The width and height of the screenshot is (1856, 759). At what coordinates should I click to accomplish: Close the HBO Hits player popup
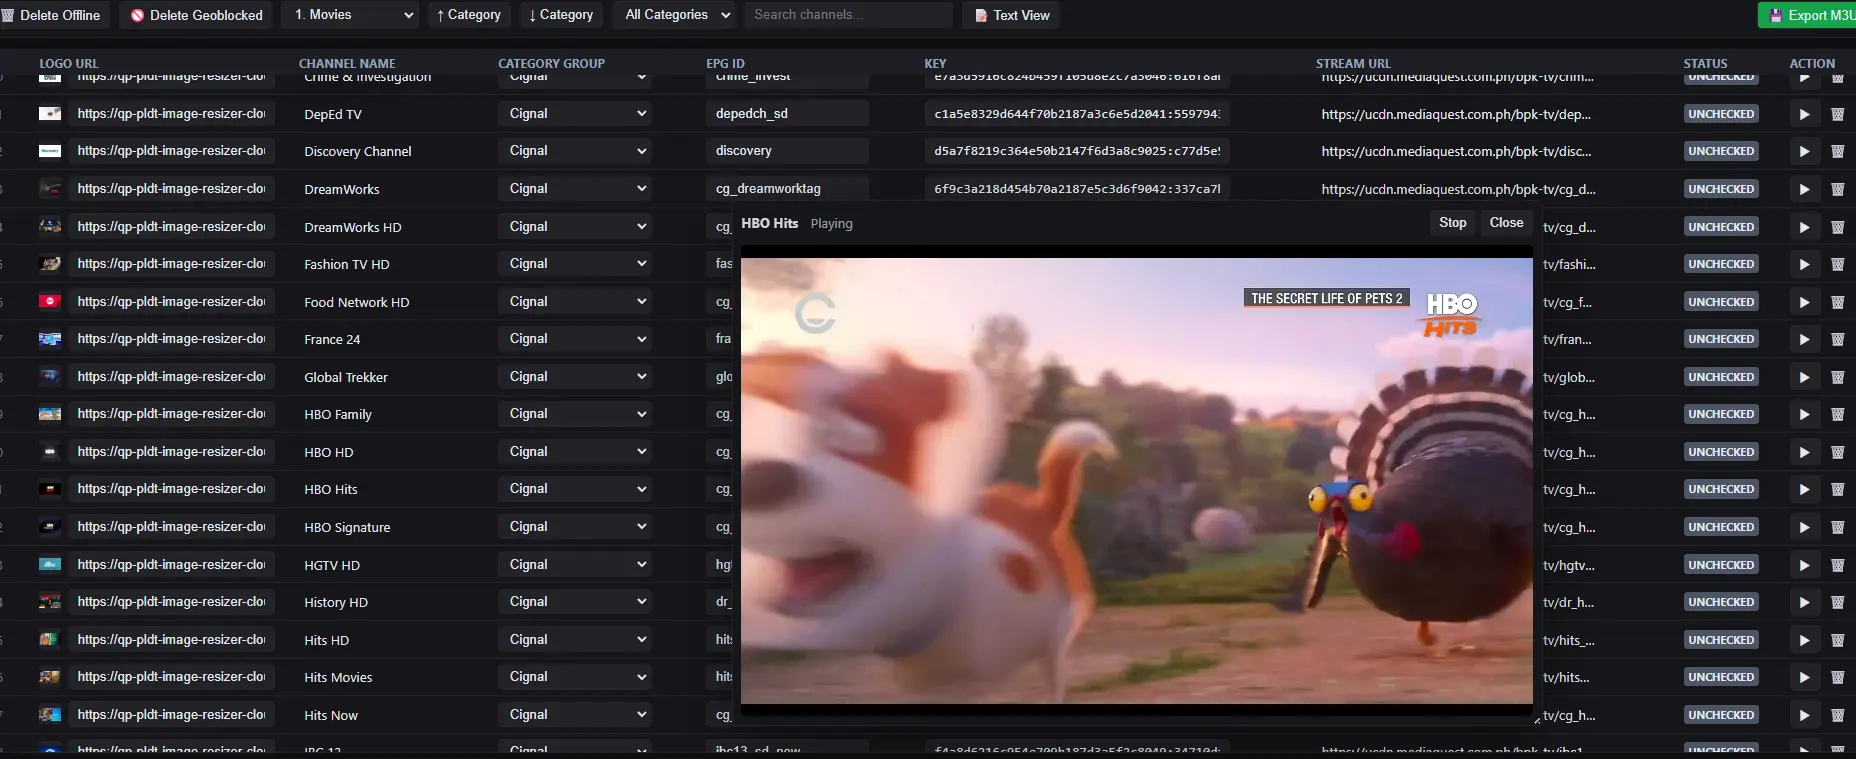point(1506,223)
